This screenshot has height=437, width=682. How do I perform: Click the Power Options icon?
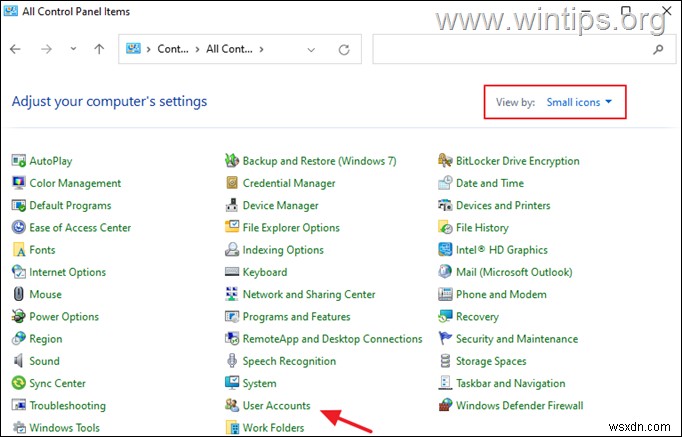[19, 317]
